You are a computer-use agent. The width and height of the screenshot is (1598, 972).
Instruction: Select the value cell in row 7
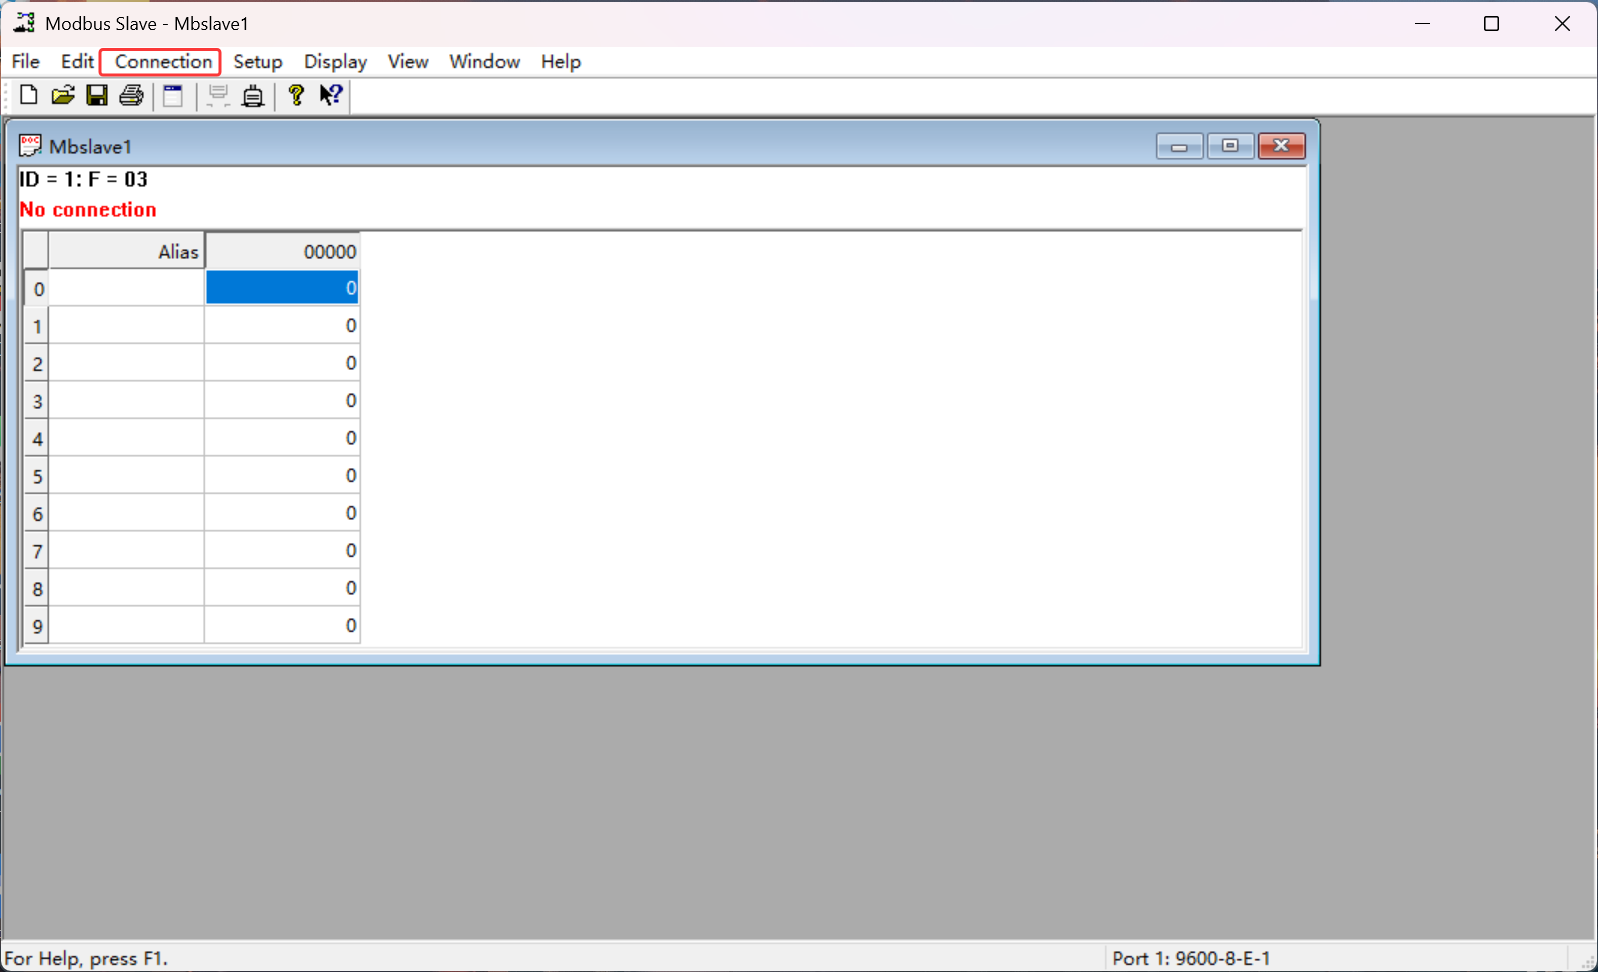coord(282,551)
